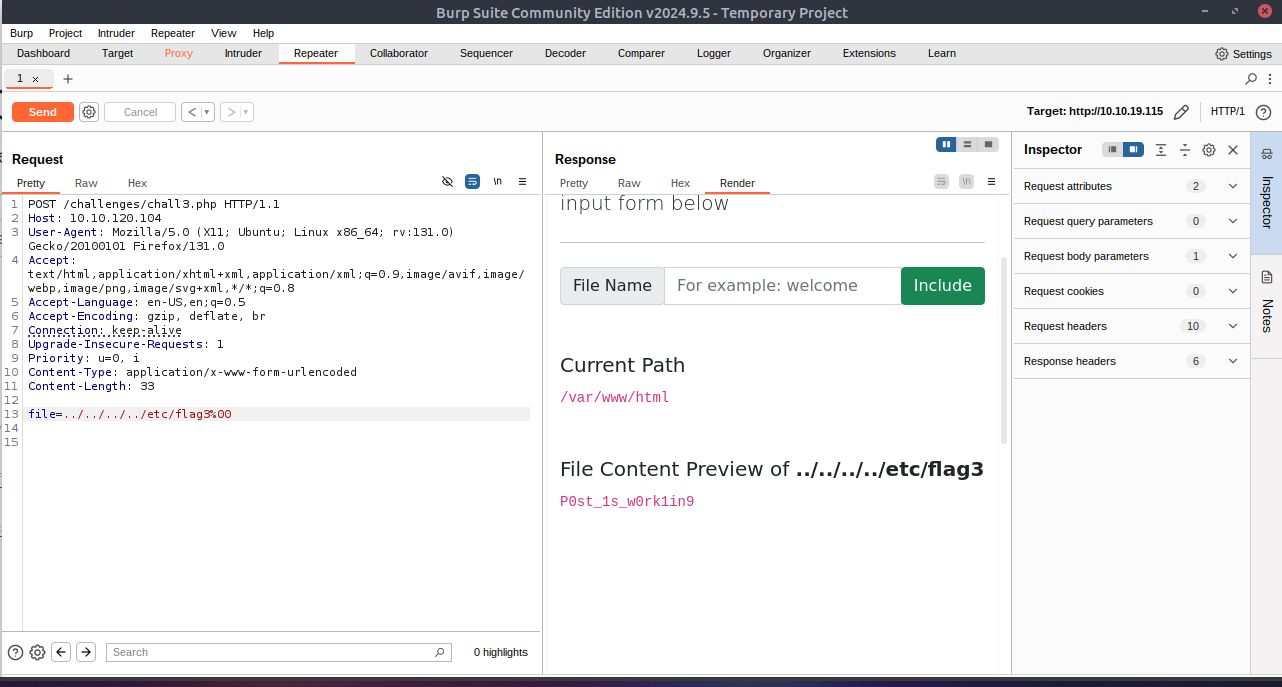Open search settings gear at bottom
This screenshot has width=1282, height=687.
(x=37, y=652)
